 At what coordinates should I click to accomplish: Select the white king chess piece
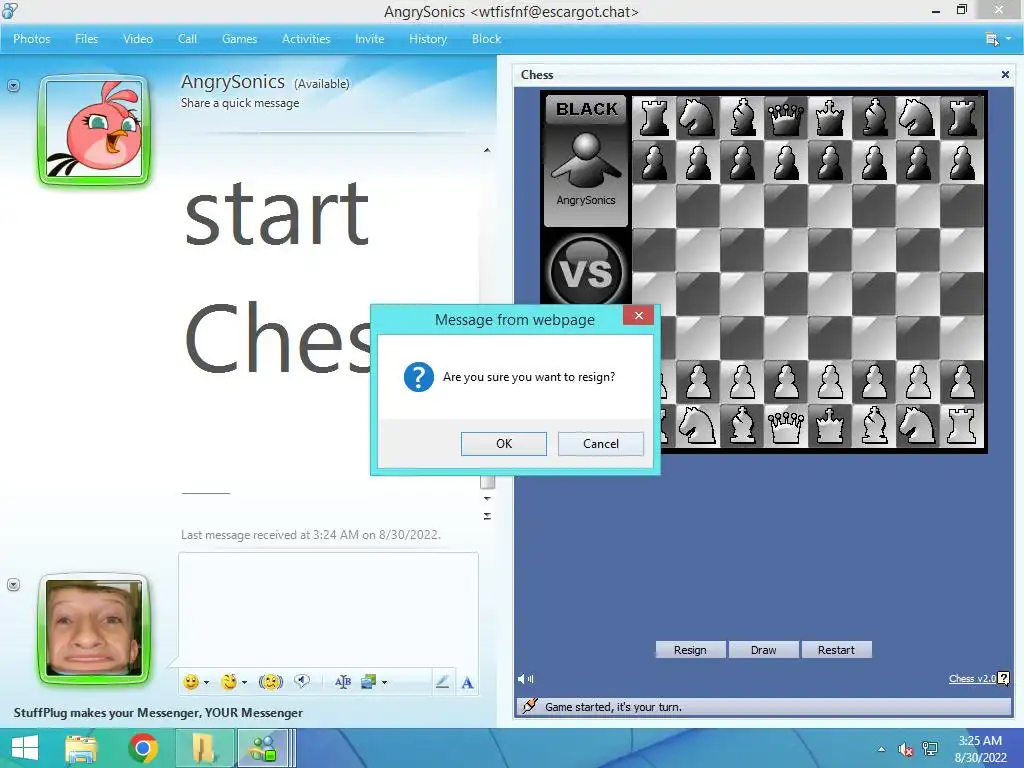click(829, 426)
